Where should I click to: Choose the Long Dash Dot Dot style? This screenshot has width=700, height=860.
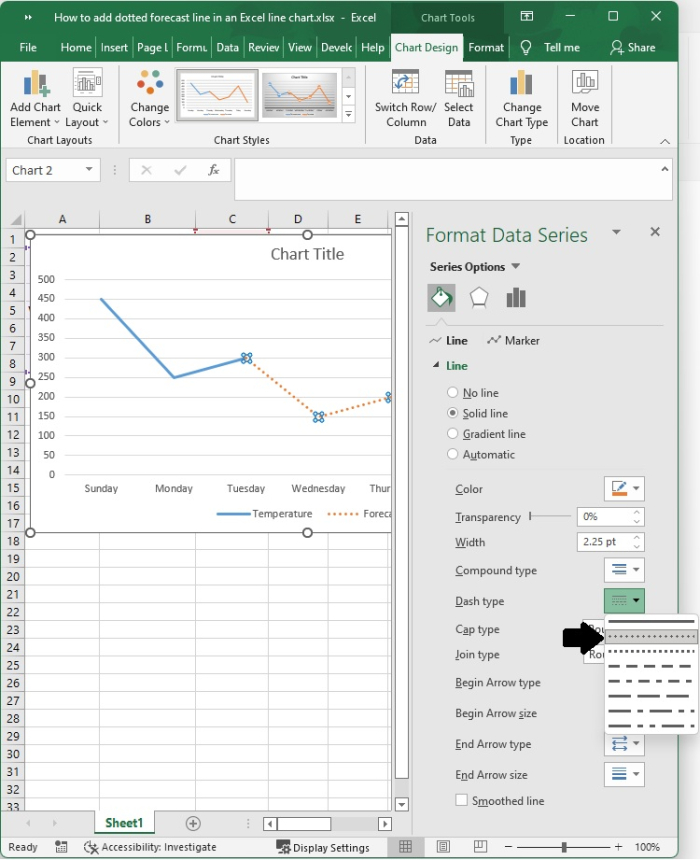651,726
